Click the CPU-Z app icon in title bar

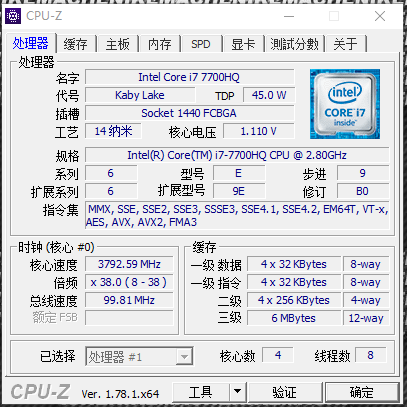point(13,16)
